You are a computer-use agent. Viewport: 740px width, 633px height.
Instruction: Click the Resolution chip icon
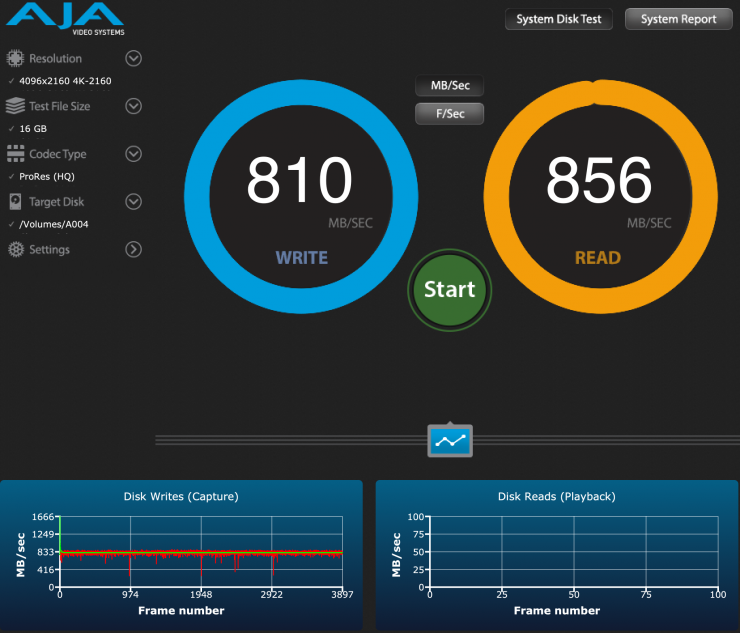click(x=15, y=58)
